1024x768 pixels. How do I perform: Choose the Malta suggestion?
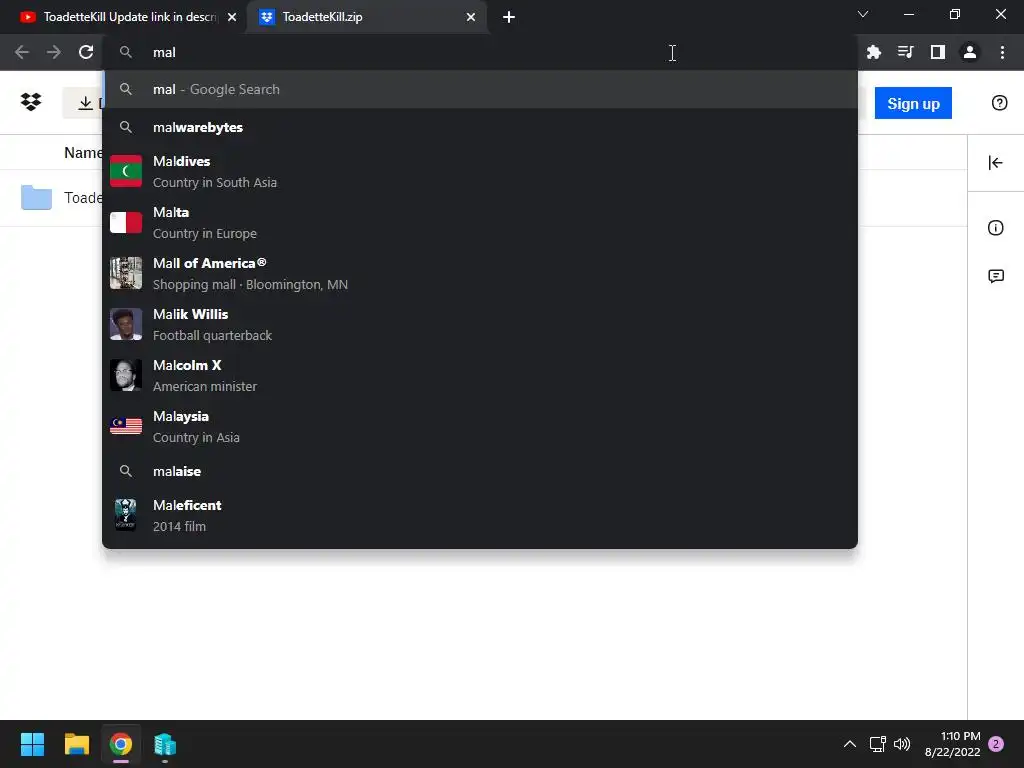(x=480, y=222)
